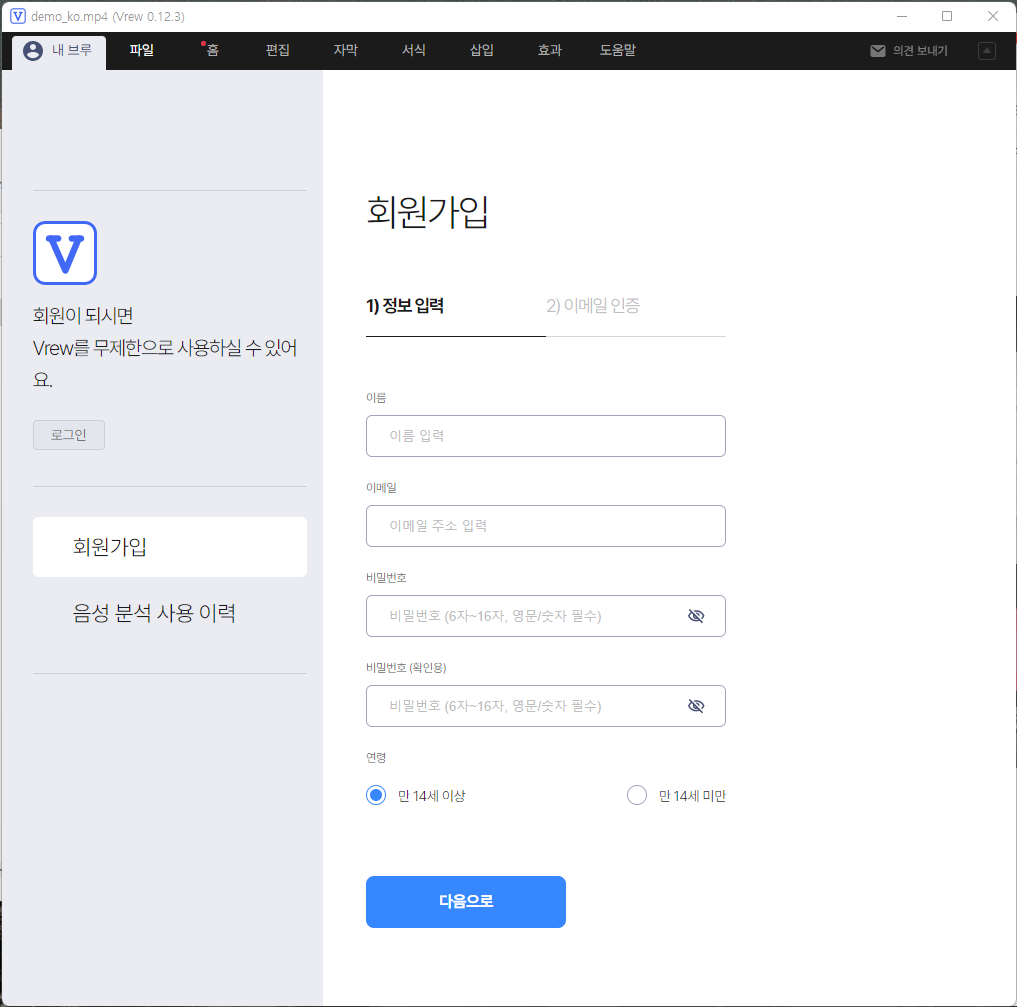Select the profile avatar icon on 내 브루 tab
This screenshot has width=1017, height=1007.
click(31, 50)
